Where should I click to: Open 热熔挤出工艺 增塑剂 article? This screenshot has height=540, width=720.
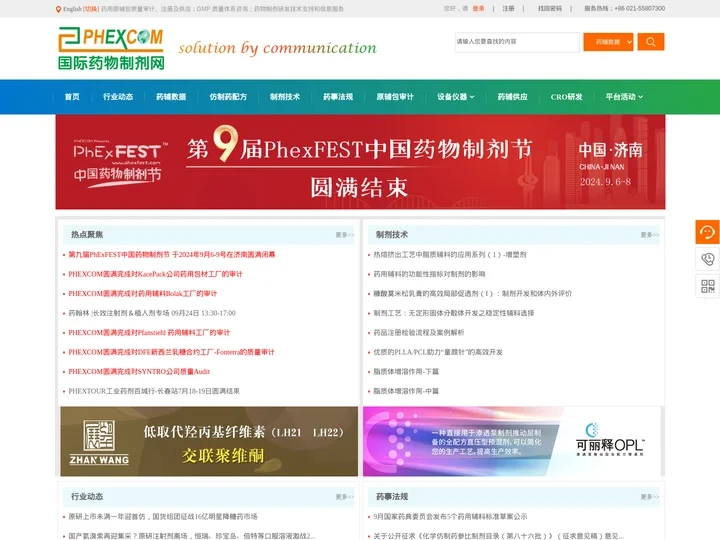tap(450, 254)
